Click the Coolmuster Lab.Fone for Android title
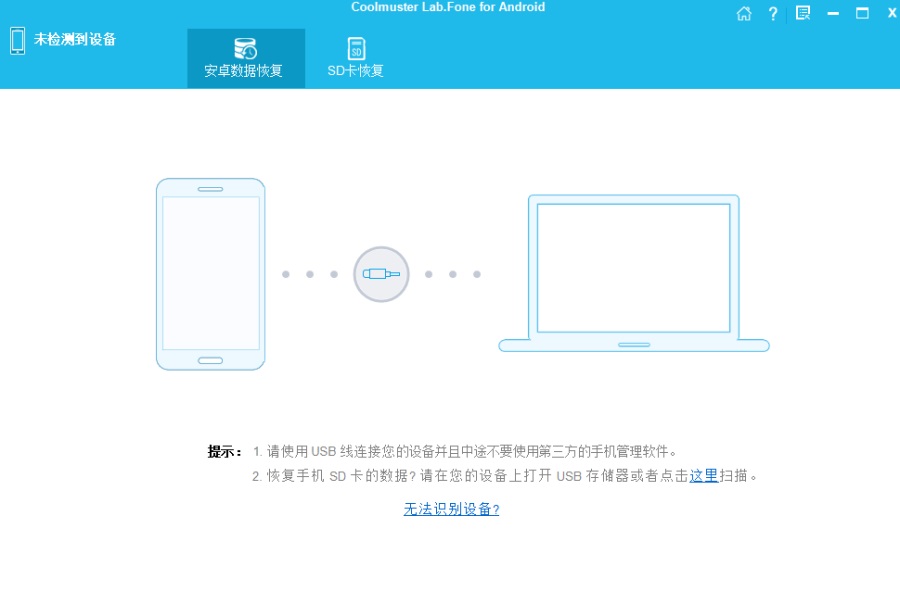The width and height of the screenshot is (900, 604). (x=448, y=7)
